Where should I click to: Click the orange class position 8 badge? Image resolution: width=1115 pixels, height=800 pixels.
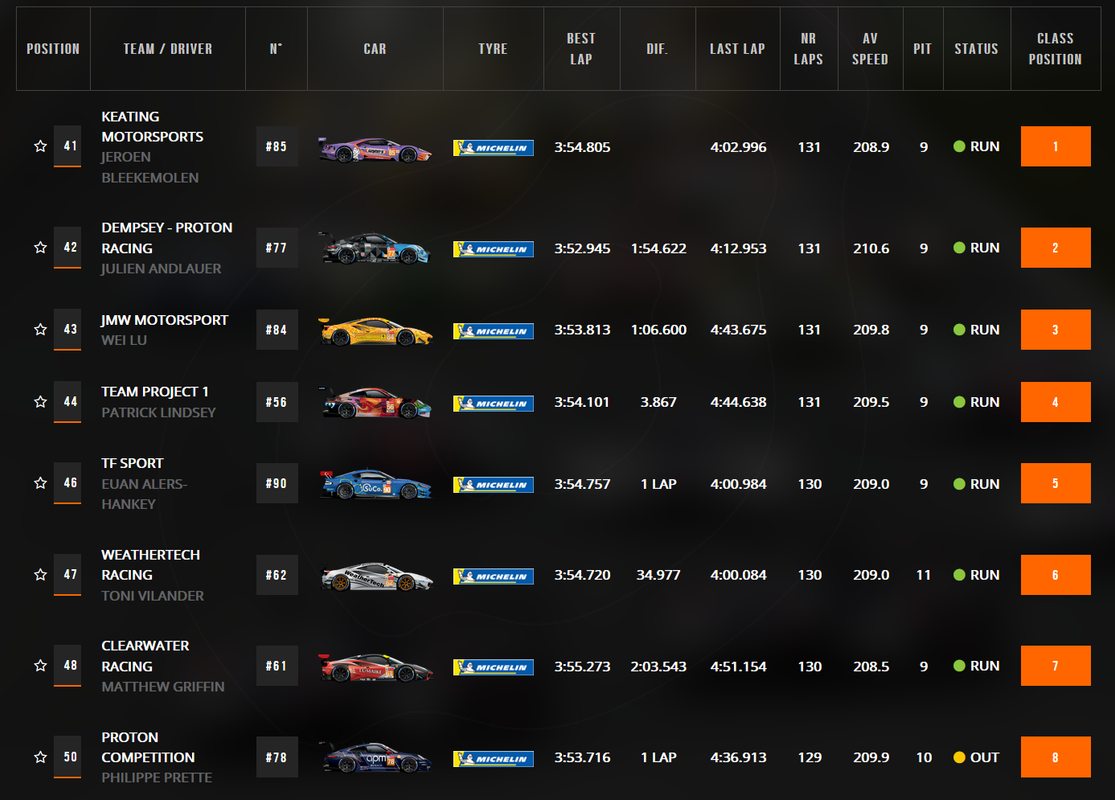[x=1055, y=757]
